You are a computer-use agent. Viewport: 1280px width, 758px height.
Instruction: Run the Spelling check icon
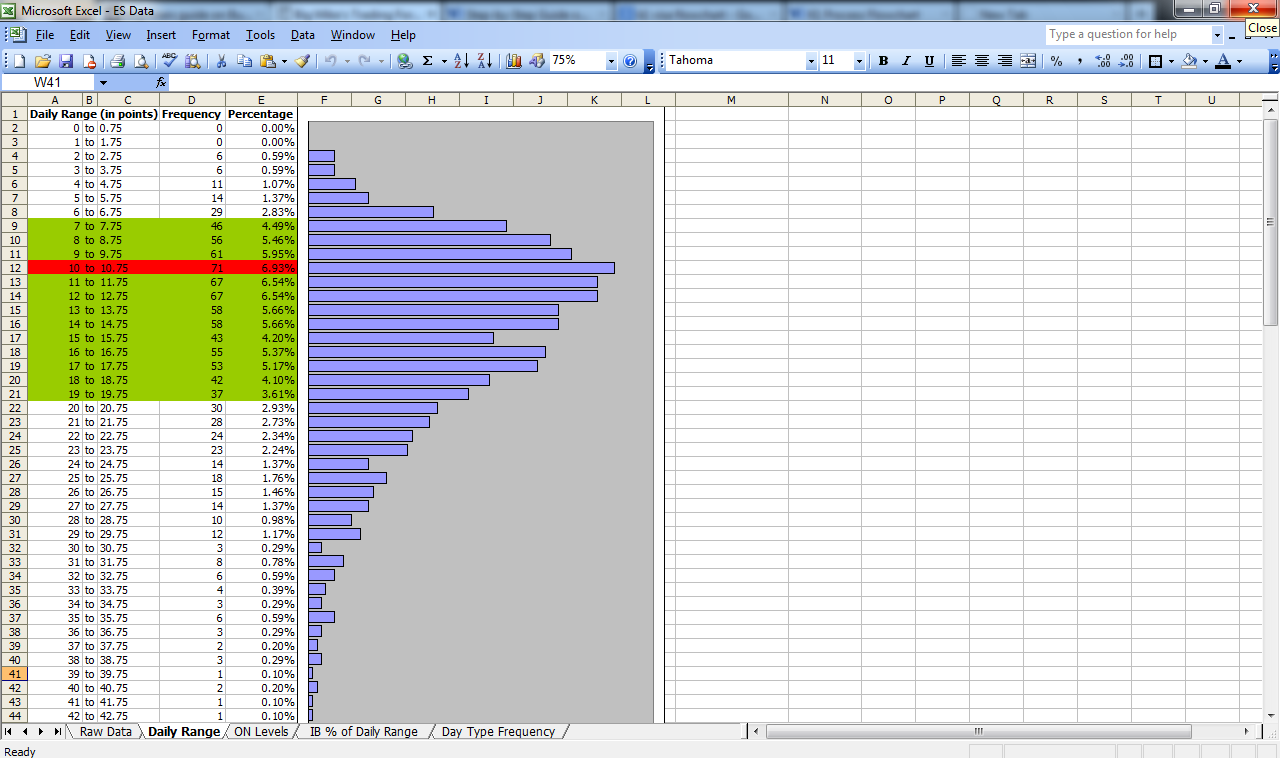tap(169, 61)
